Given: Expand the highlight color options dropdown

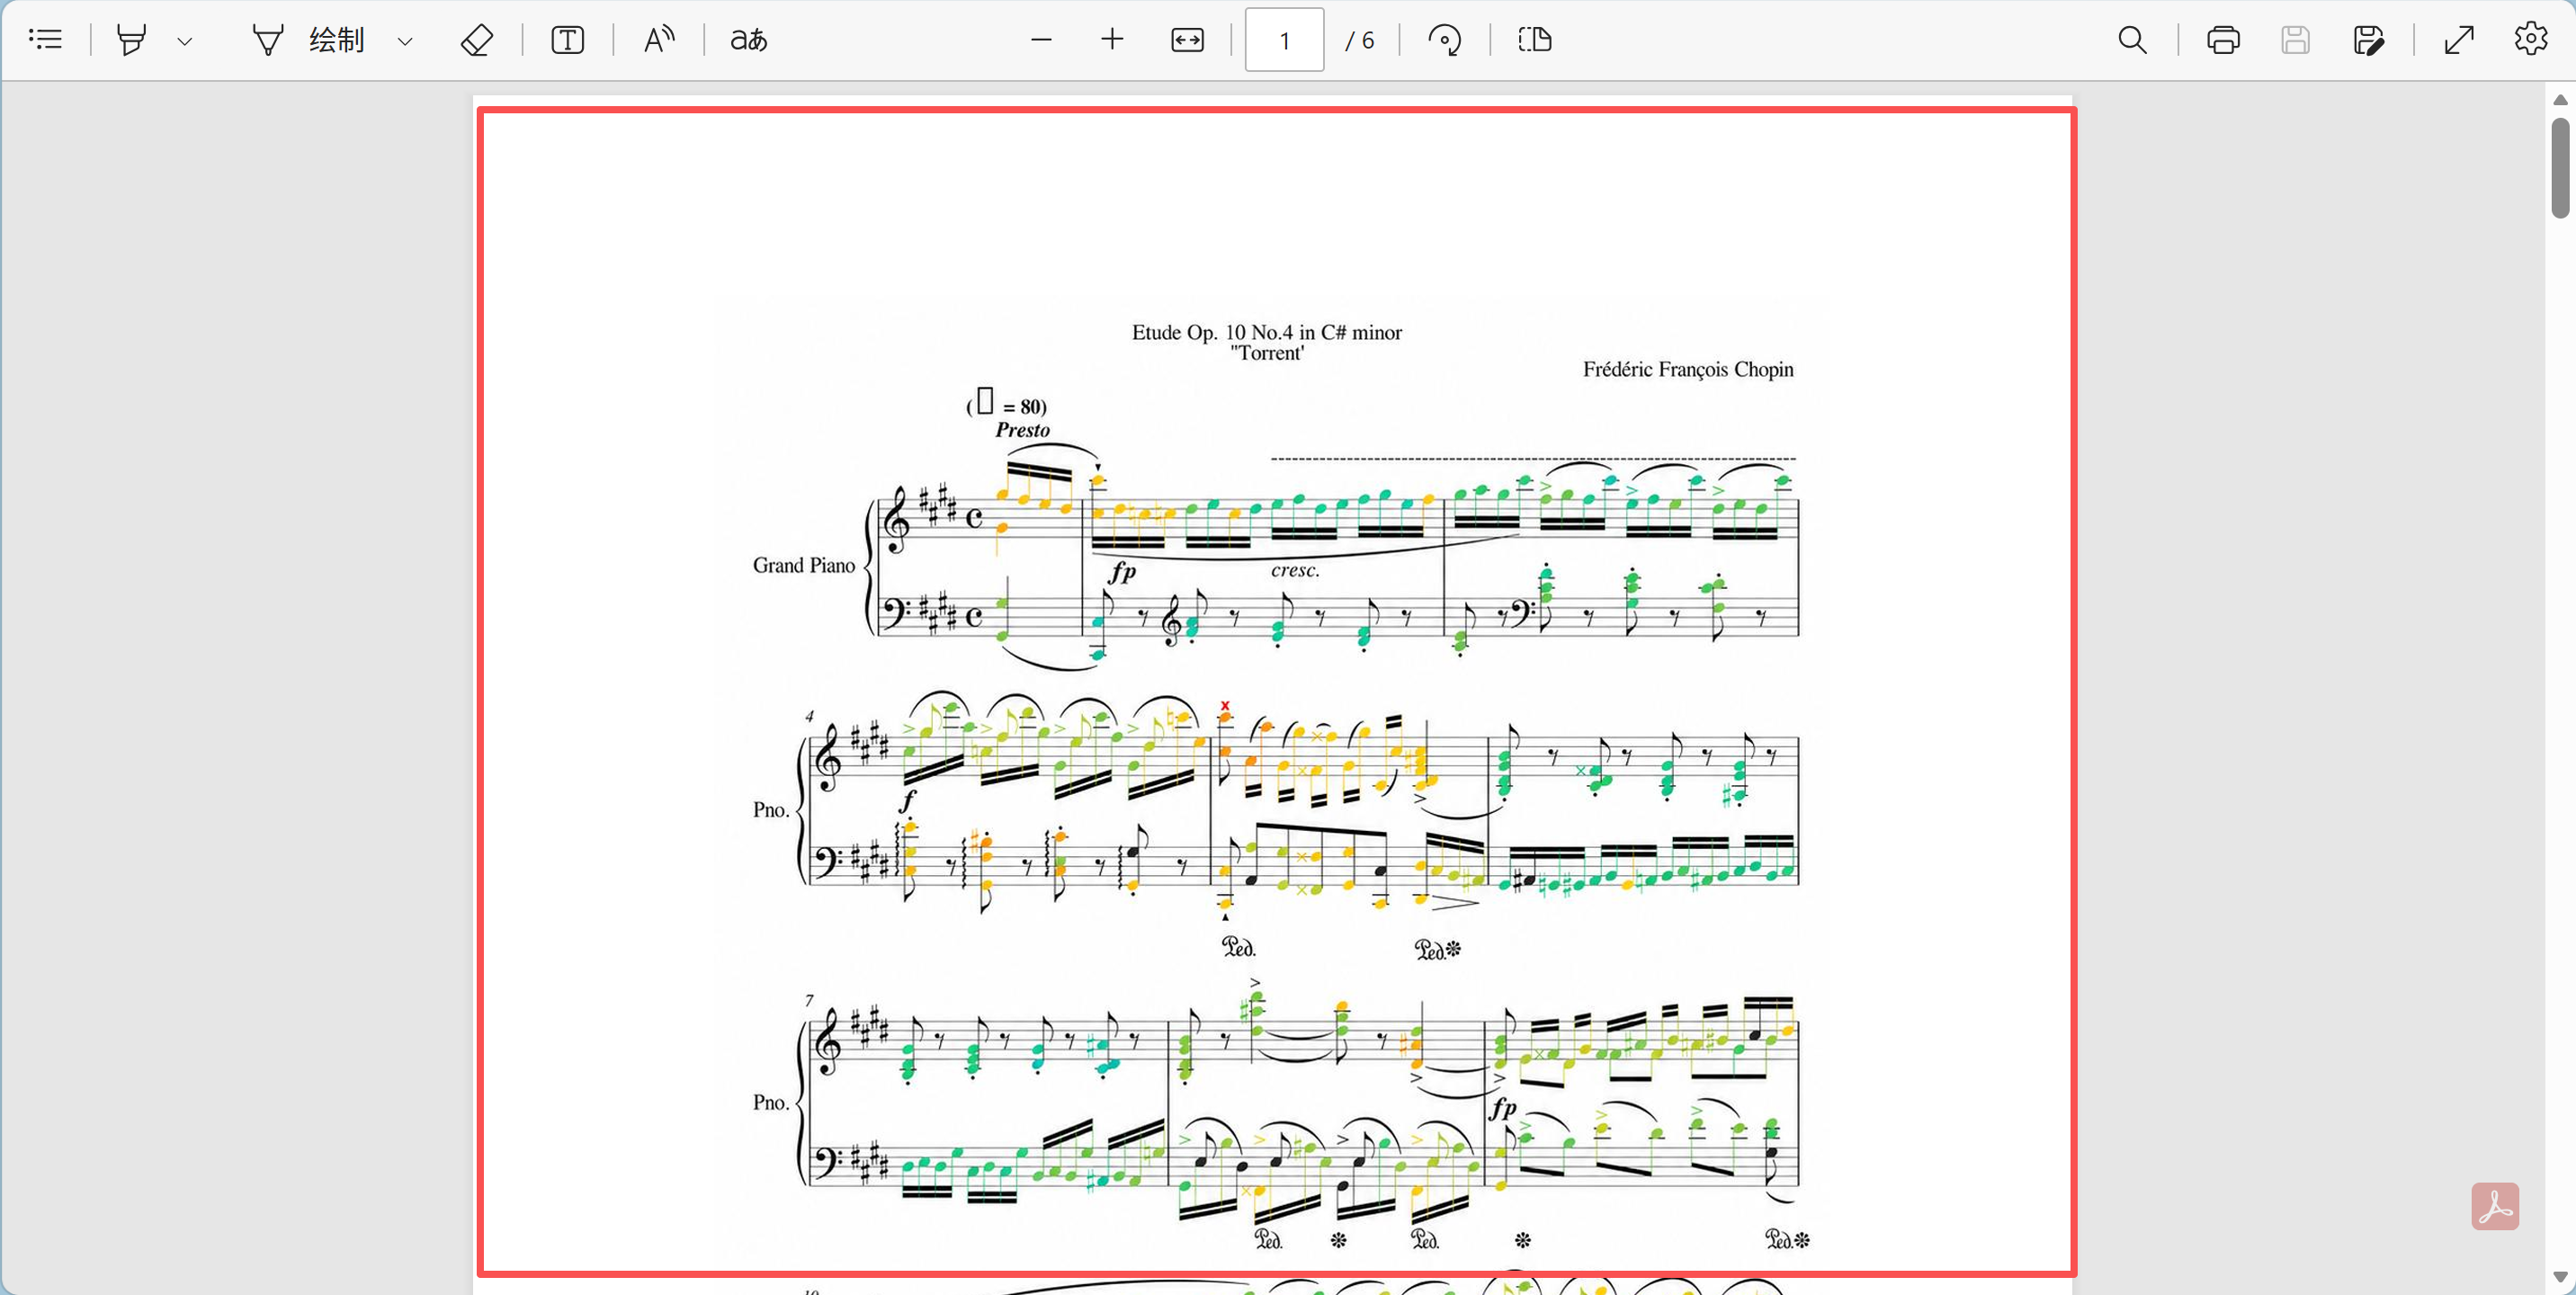Looking at the screenshot, I should 184,41.
